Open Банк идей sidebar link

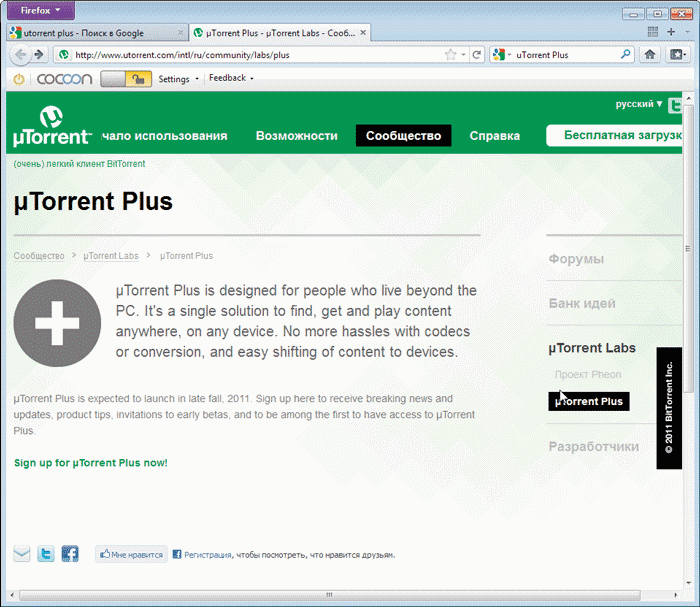click(x=582, y=304)
